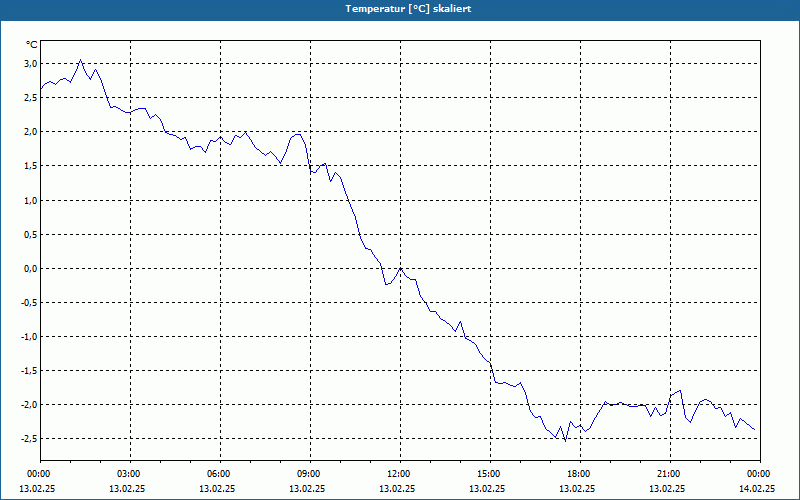
Task: Click the 06:00 time label
Action: click(220, 474)
